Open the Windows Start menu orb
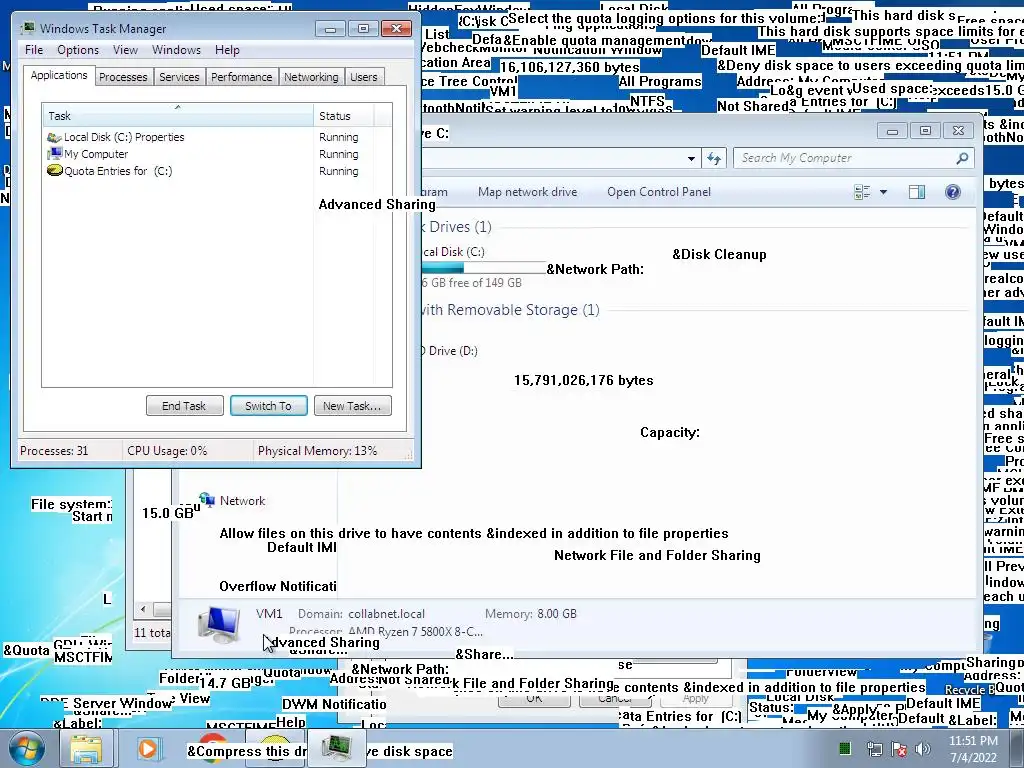The height and width of the screenshot is (768, 1024). 27,748
